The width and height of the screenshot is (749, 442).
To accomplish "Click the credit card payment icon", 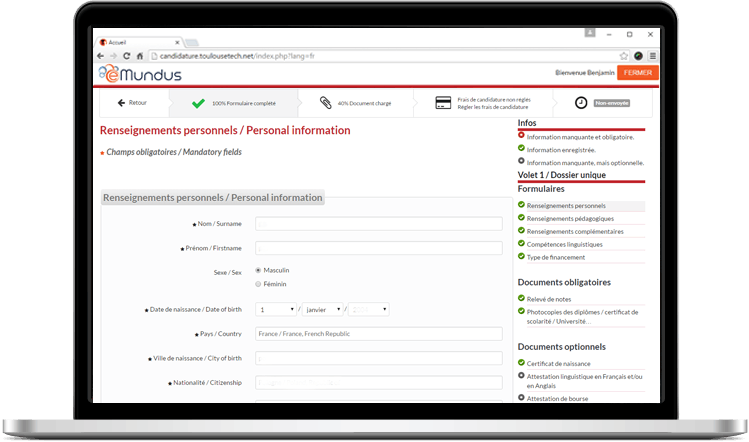I will (443, 103).
